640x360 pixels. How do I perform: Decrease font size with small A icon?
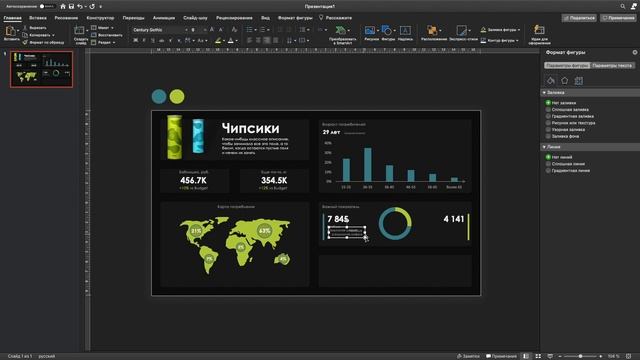[221, 30]
